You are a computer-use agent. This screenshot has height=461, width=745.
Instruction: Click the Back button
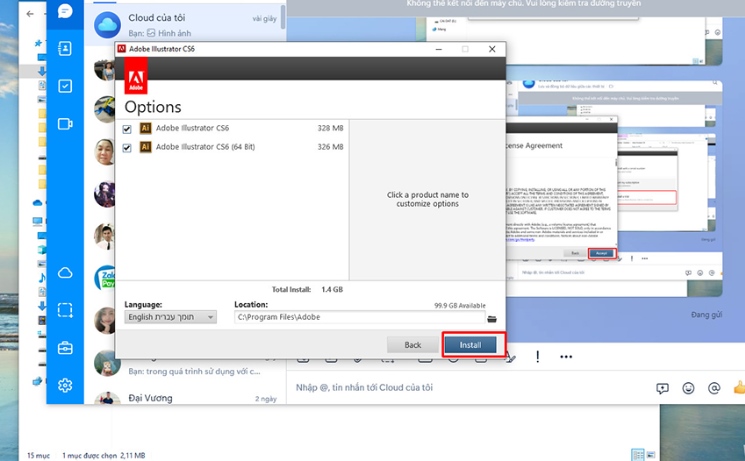click(412, 345)
